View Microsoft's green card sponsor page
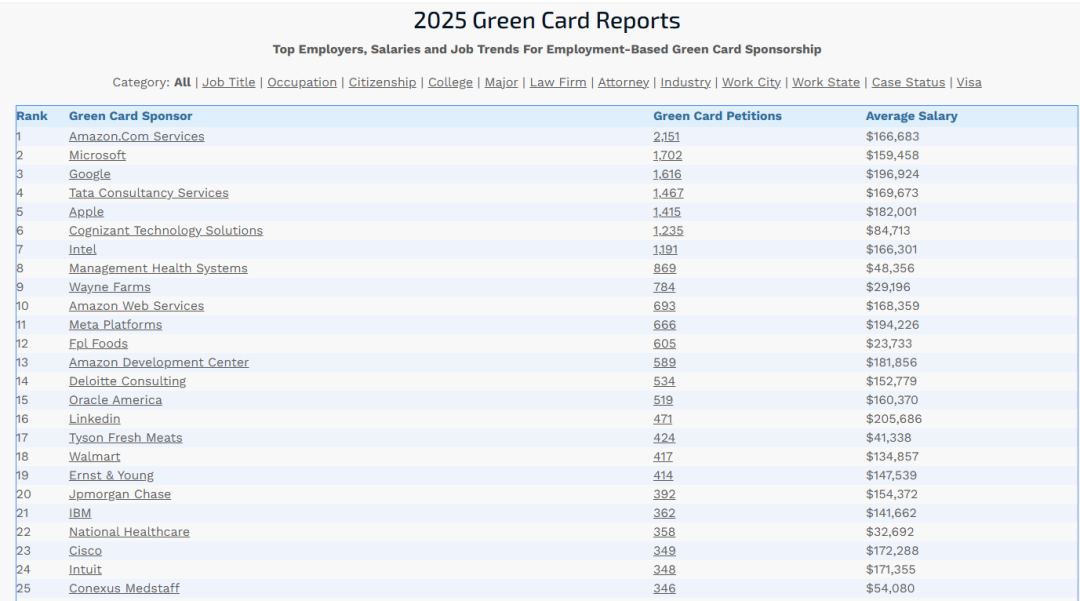 (97, 155)
